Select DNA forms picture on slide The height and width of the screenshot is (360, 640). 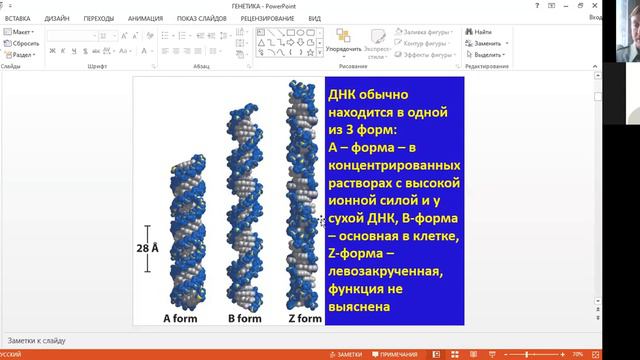click(x=229, y=201)
